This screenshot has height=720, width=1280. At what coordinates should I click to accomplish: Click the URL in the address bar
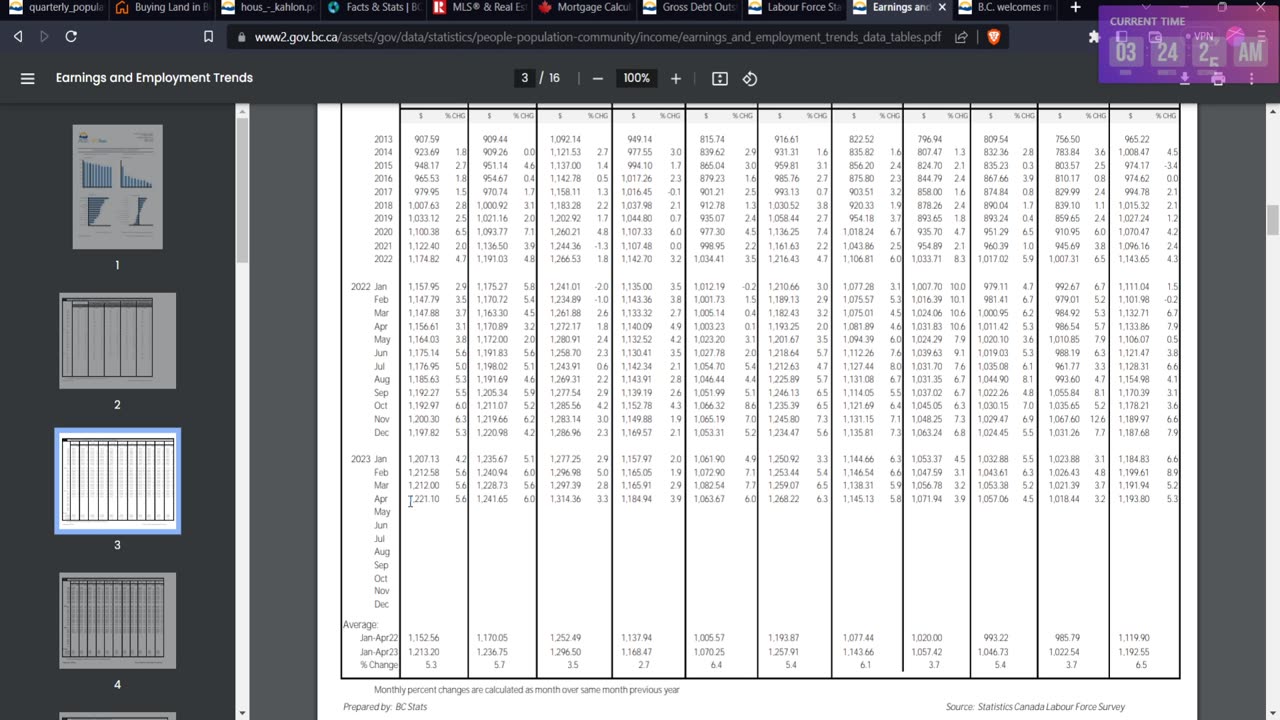click(x=597, y=37)
